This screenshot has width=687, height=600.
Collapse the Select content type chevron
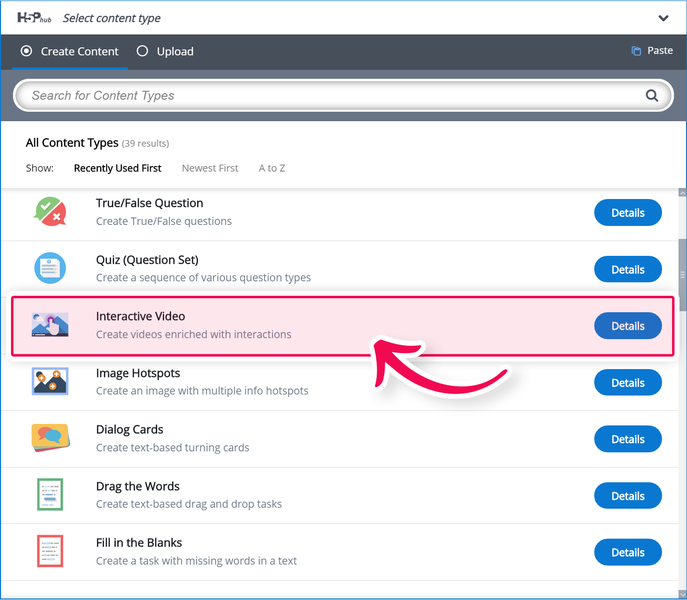point(663,18)
